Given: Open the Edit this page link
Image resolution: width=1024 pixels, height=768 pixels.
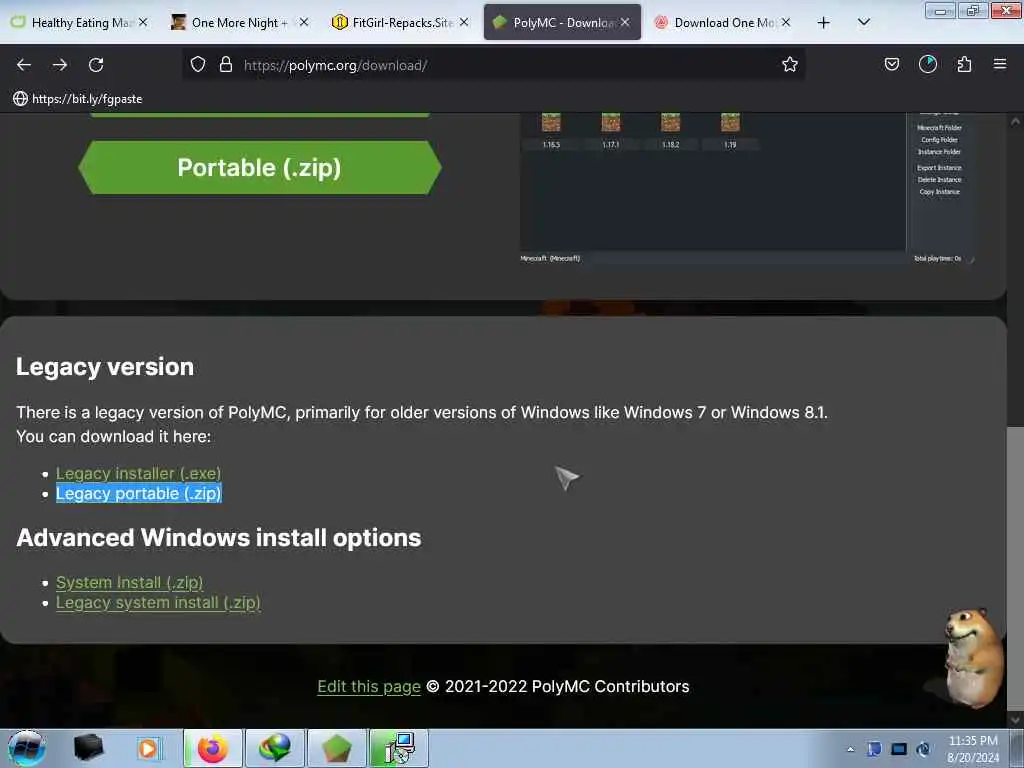Looking at the screenshot, I should pos(369,686).
